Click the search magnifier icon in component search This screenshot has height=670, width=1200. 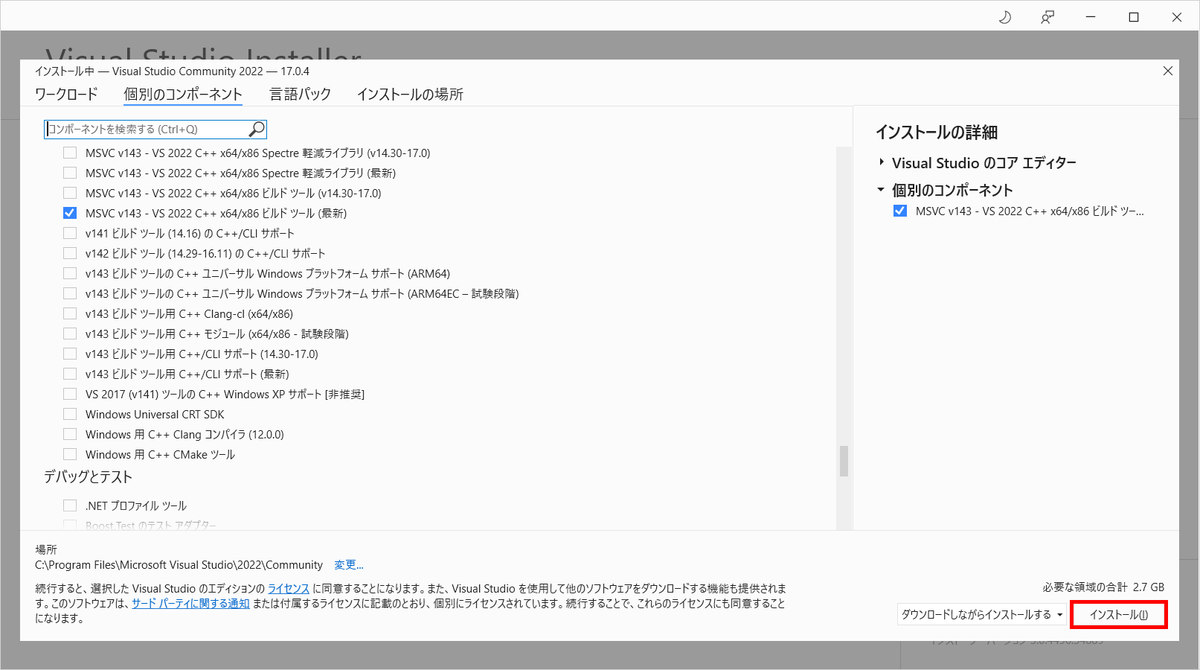[x=256, y=129]
